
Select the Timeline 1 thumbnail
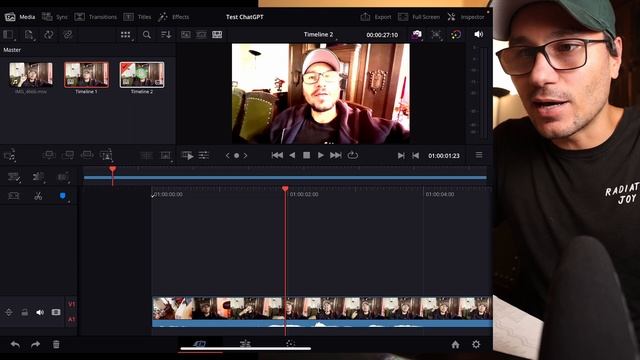(86, 75)
